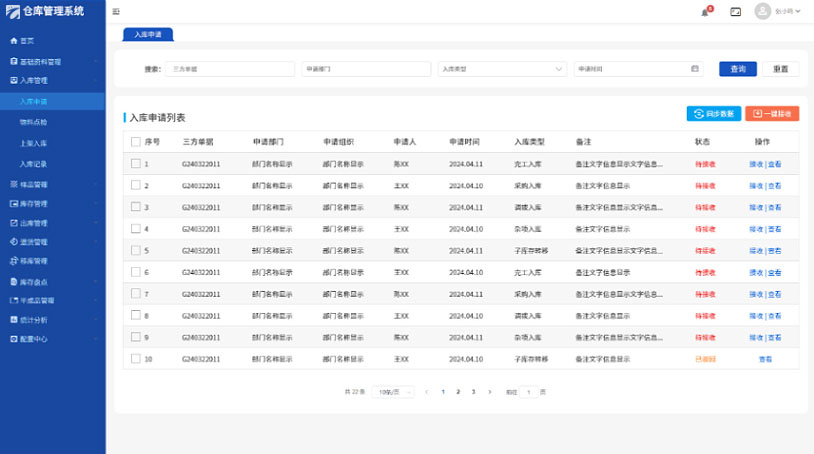Check the select-all checkbox in table header
The image size is (814, 454).
[x=135, y=142]
